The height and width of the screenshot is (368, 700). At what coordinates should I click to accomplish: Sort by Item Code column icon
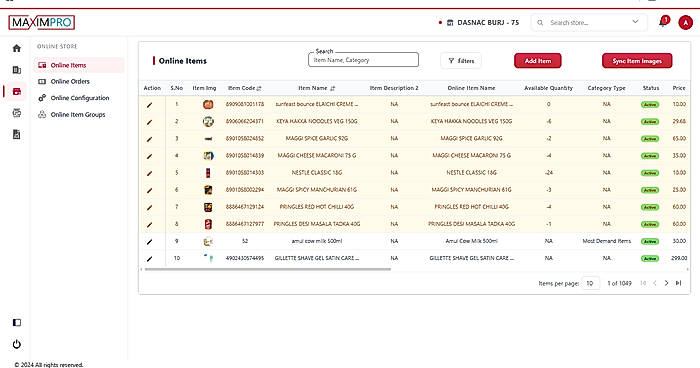259,88
